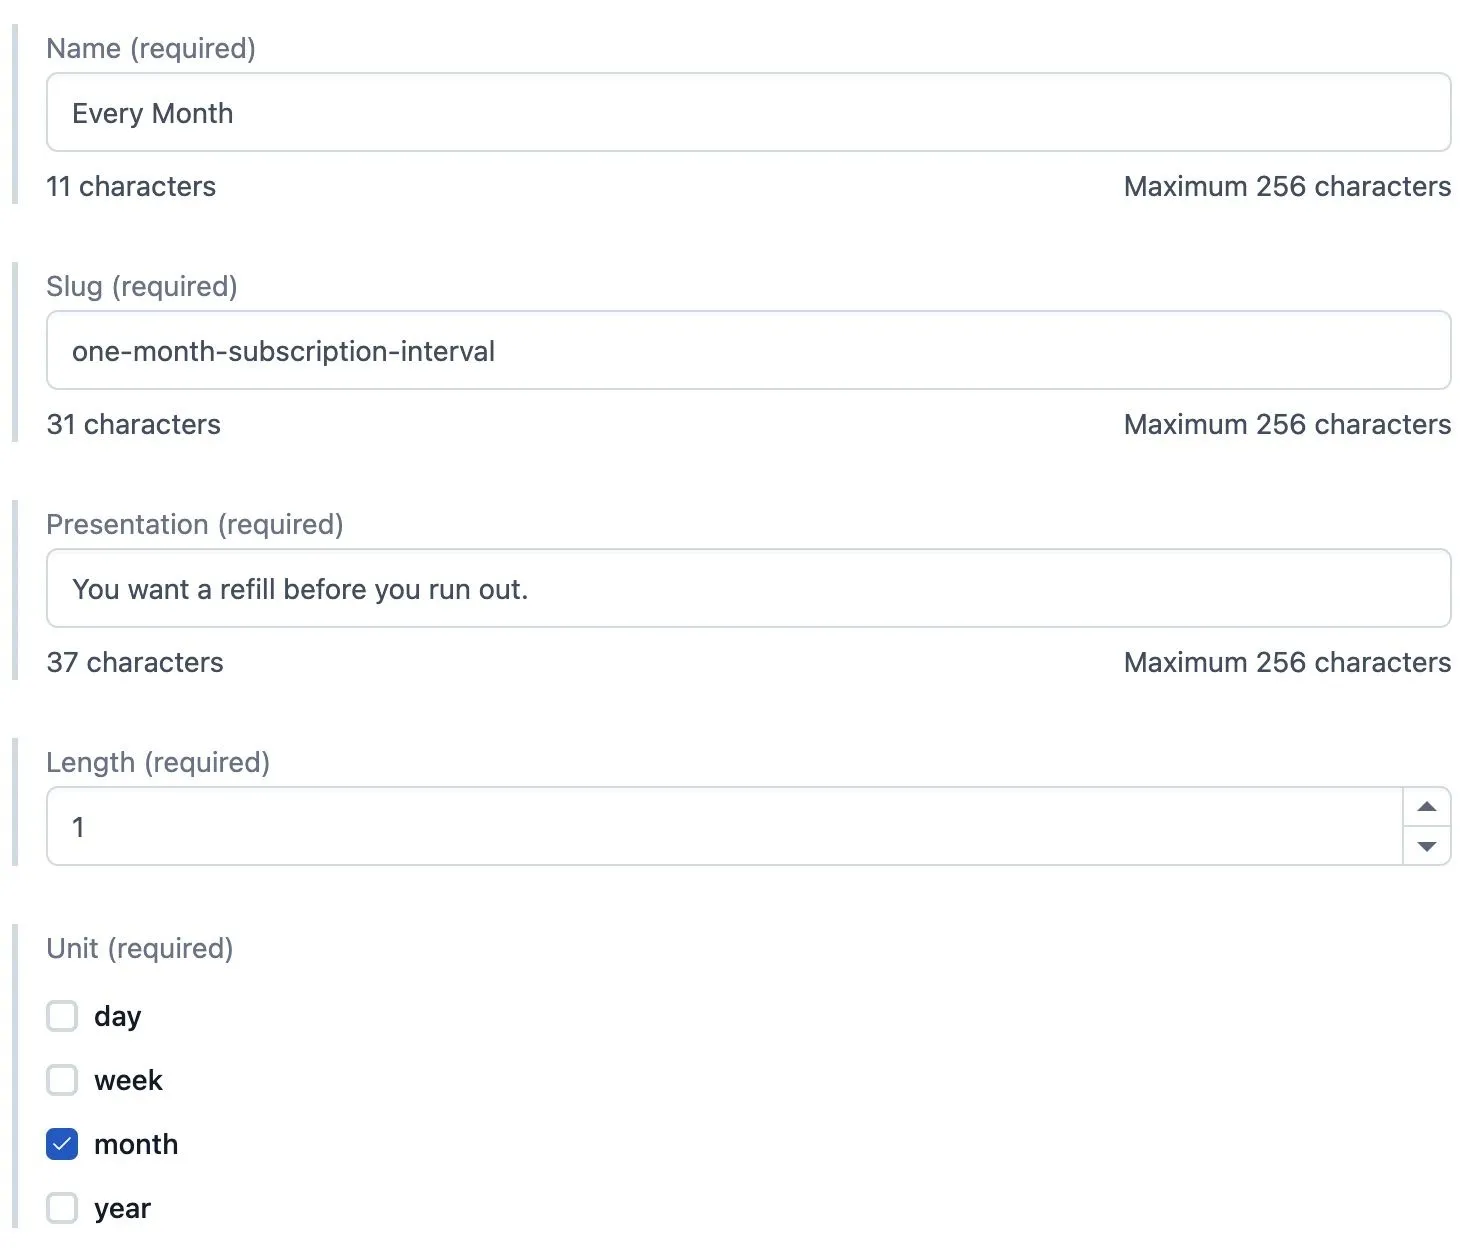This screenshot has height=1258, width=1484.
Task: Click the 'Unit (required)' heading
Action: pos(140,948)
